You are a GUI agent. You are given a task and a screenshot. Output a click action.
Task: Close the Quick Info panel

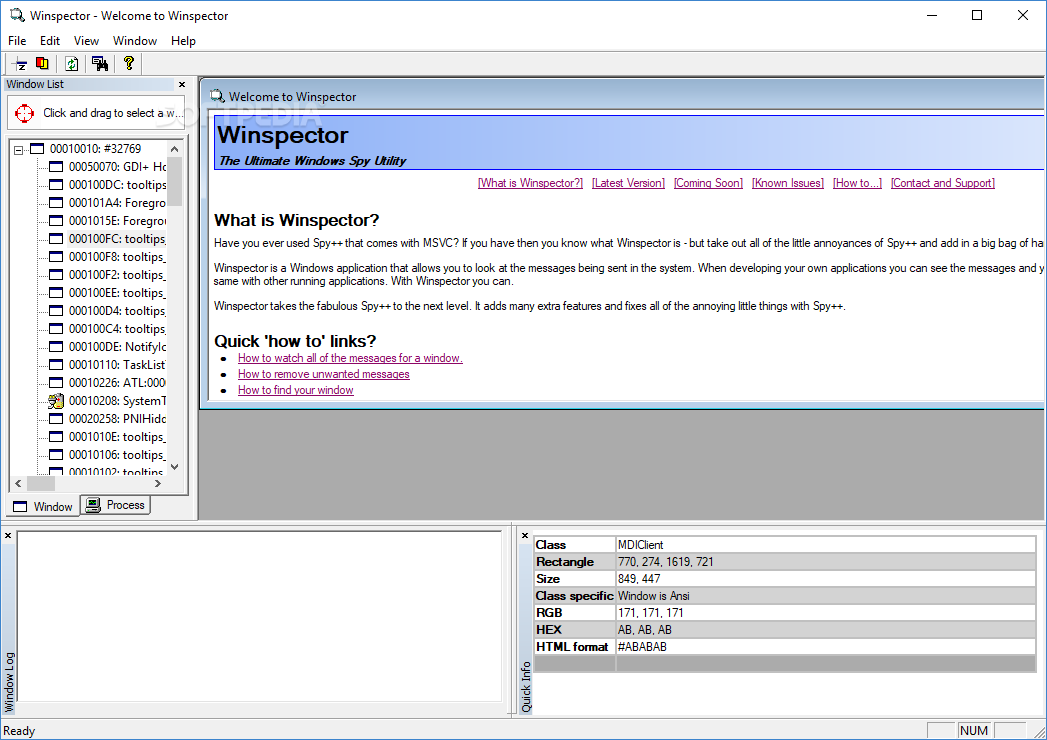(x=525, y=536)
